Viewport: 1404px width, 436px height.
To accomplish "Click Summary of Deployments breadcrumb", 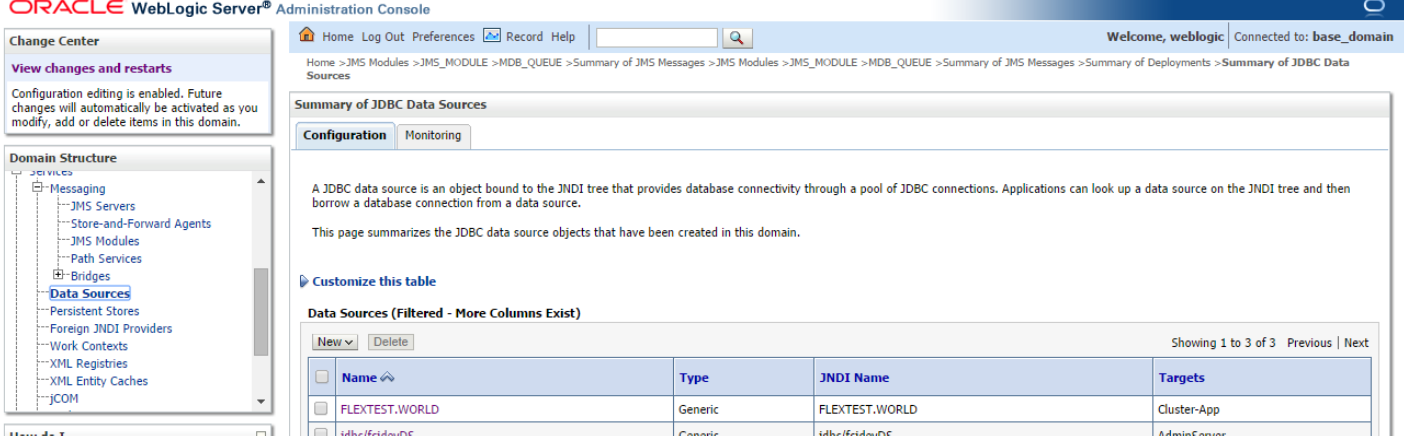I will point(1149,62).
